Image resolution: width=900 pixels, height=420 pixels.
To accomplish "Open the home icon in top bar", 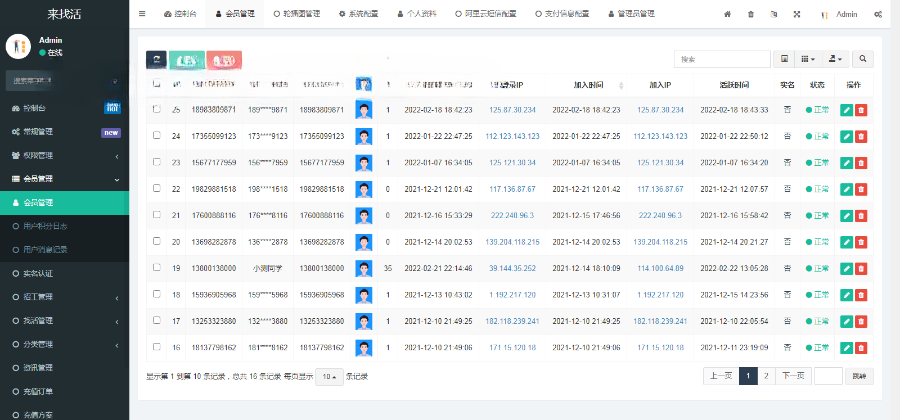I will [727, 14].
